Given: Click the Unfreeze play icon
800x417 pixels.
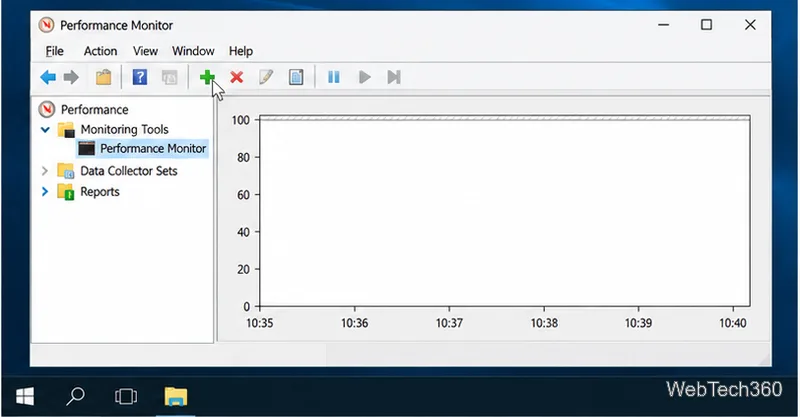Looking at the screenshot, I should [364, 77].
